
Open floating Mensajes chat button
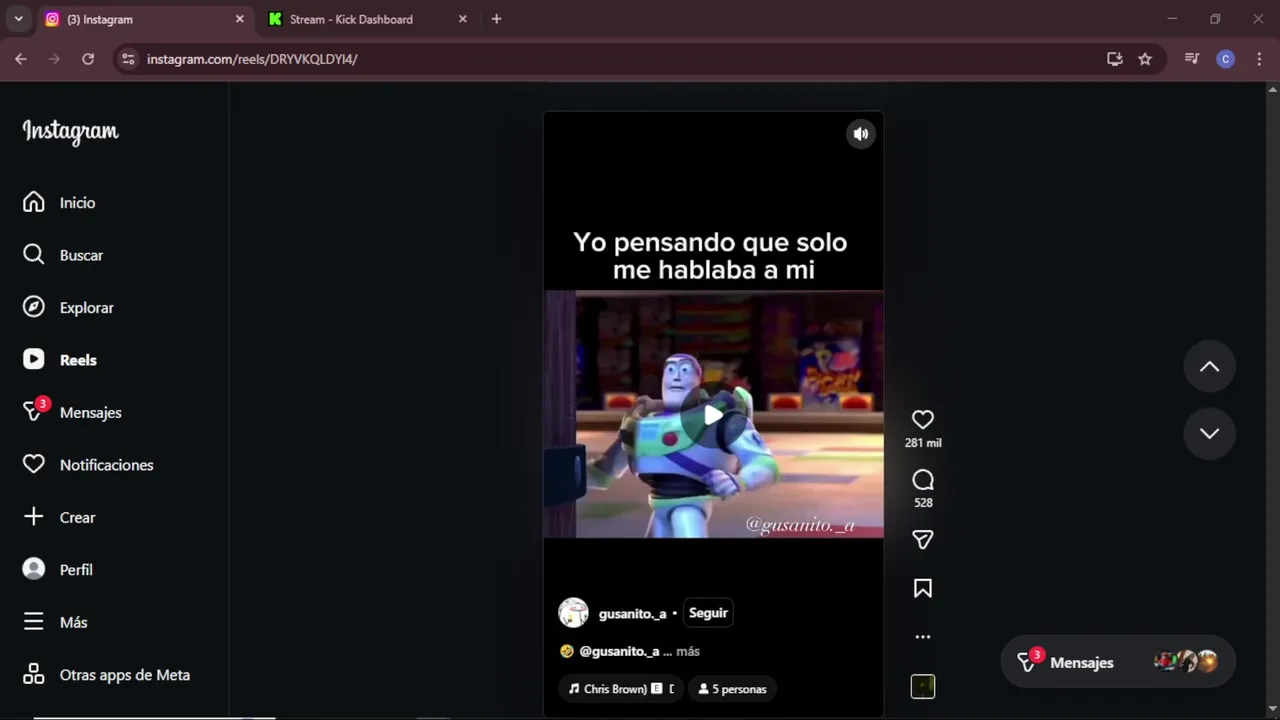[x=1117, y=662]
